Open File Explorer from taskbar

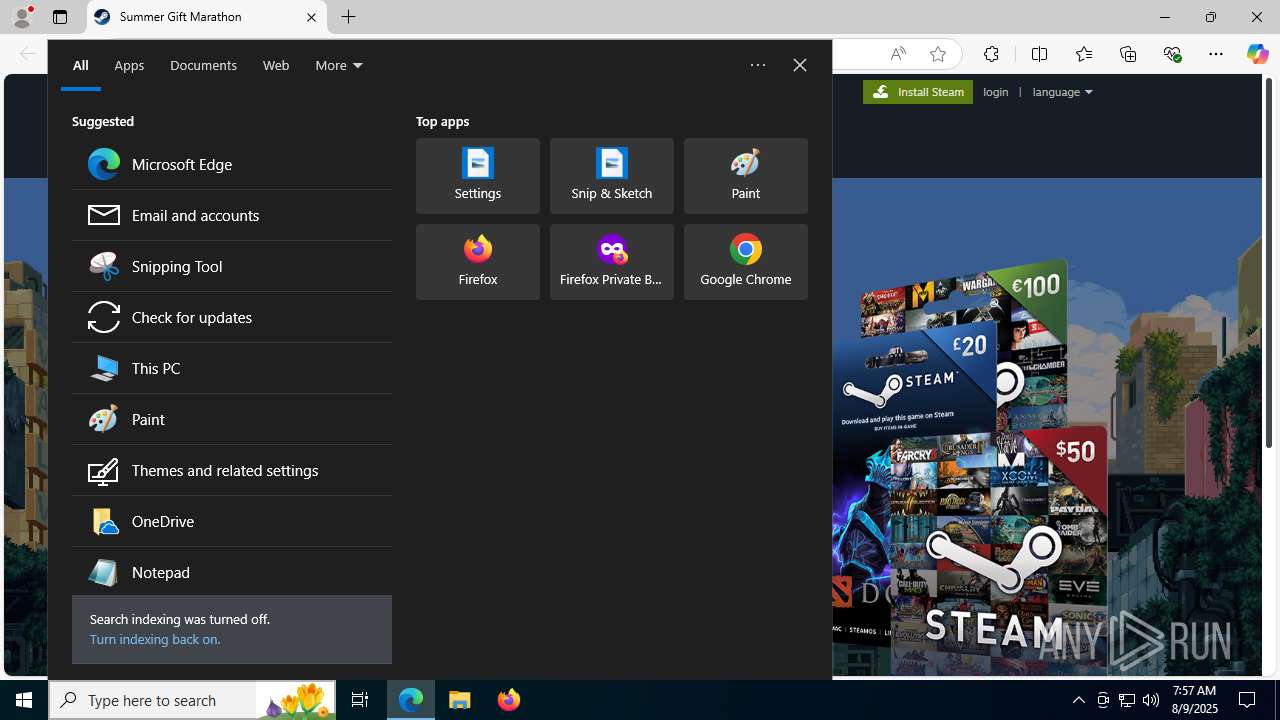pyautogui.click(x=460, y=700)
